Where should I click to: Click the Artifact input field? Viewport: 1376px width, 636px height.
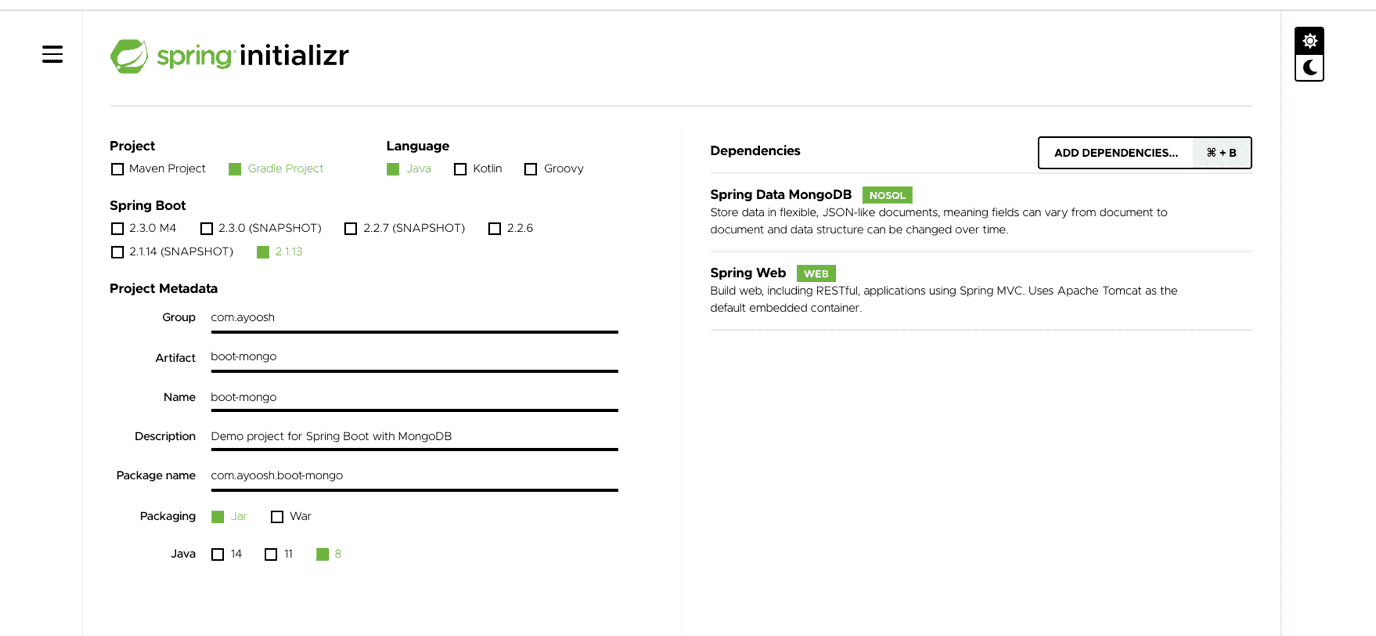413,357
